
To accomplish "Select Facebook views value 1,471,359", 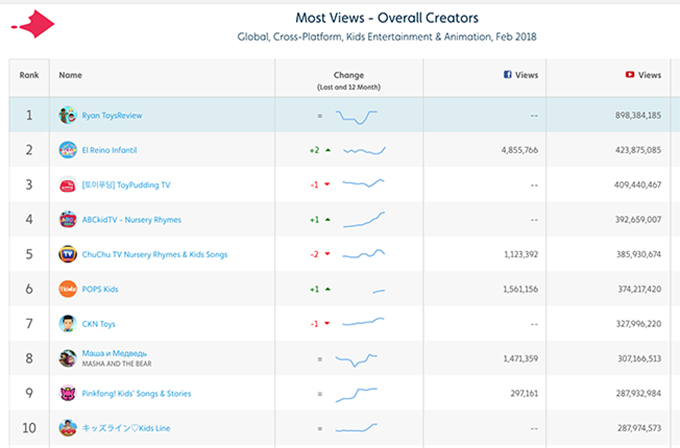I will pyautogui.click(x=520, y=359).
